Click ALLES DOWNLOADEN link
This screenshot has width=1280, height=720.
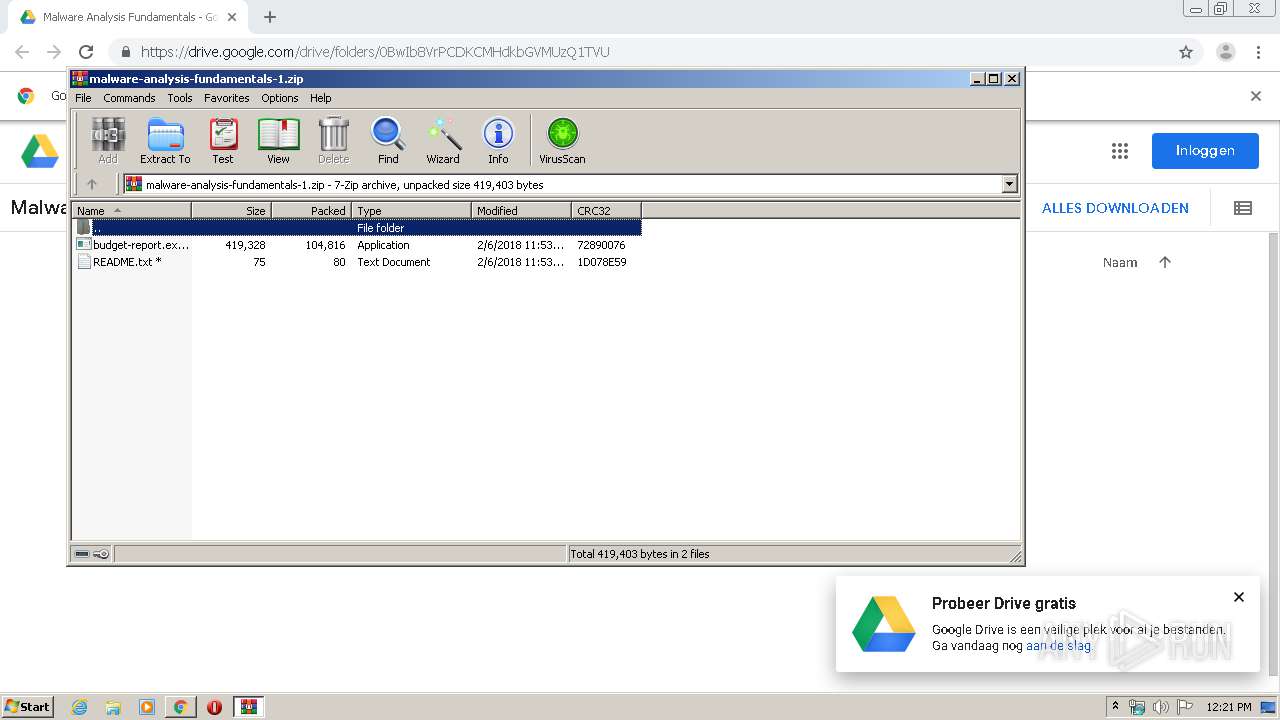click(1115, 208)
